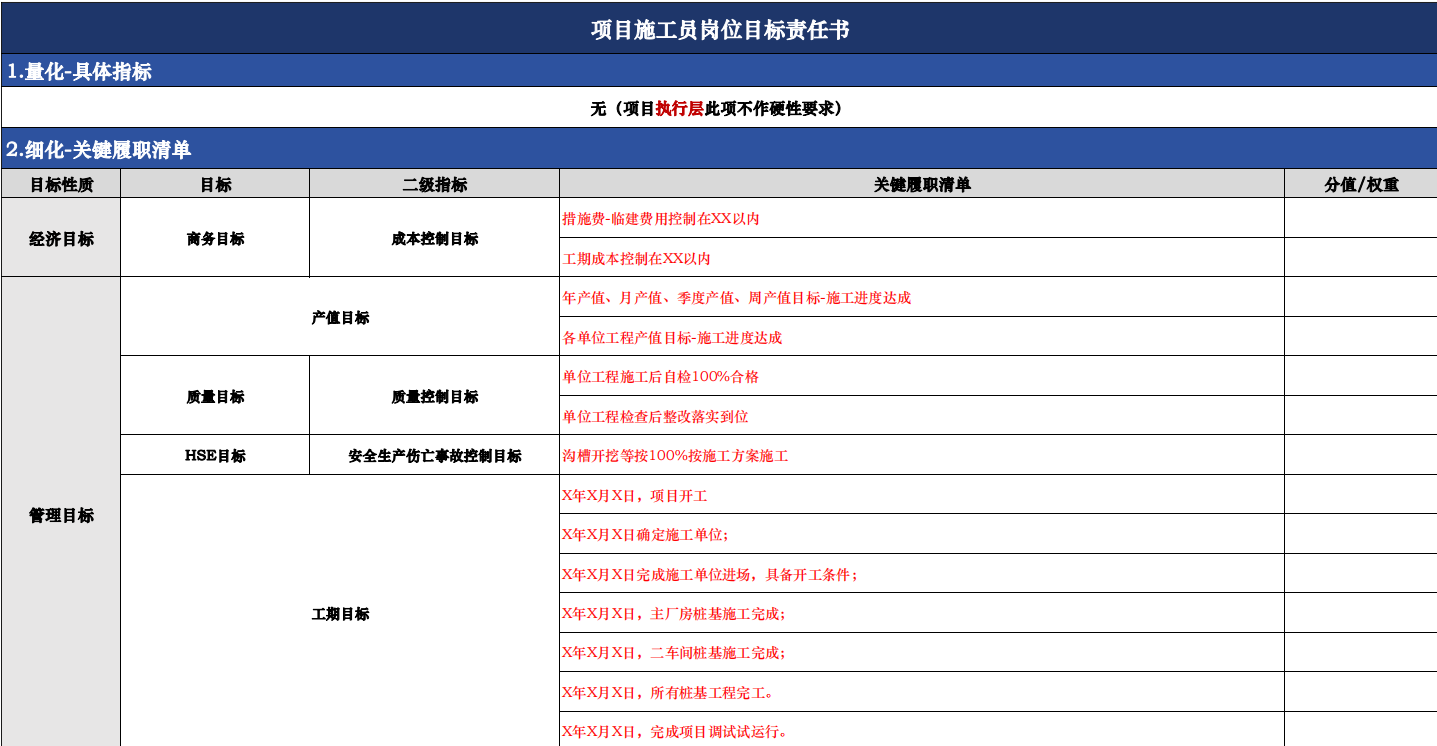Select the column header 目标性质
The image size is (1437, 746).
click(x=61, y=184)
